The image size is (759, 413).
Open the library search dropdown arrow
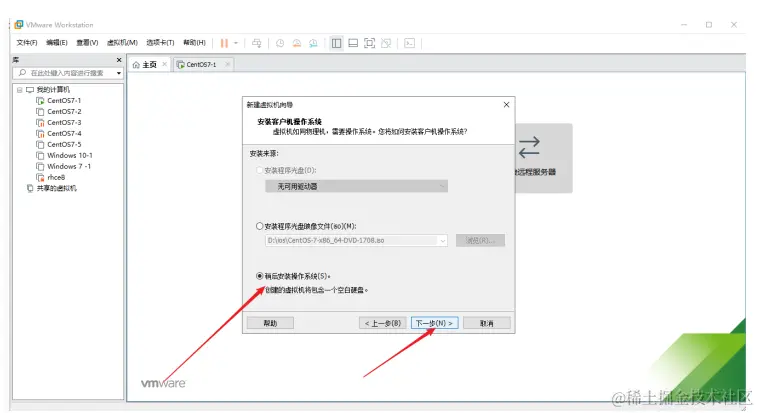119,73
